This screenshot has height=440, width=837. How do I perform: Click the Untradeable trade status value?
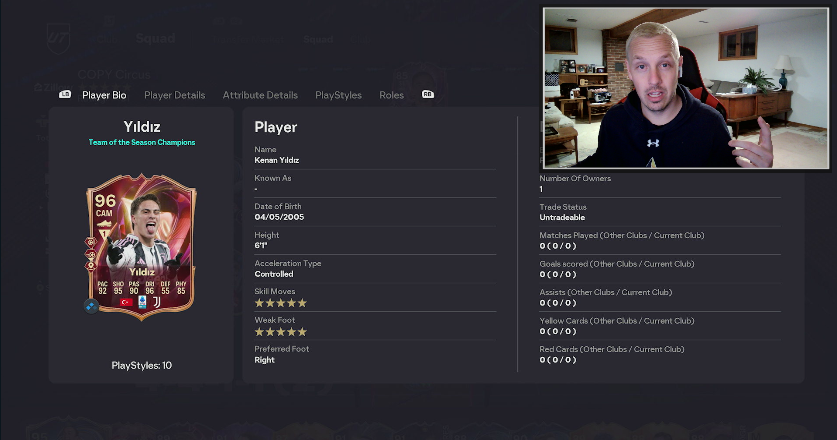point(562,217)
